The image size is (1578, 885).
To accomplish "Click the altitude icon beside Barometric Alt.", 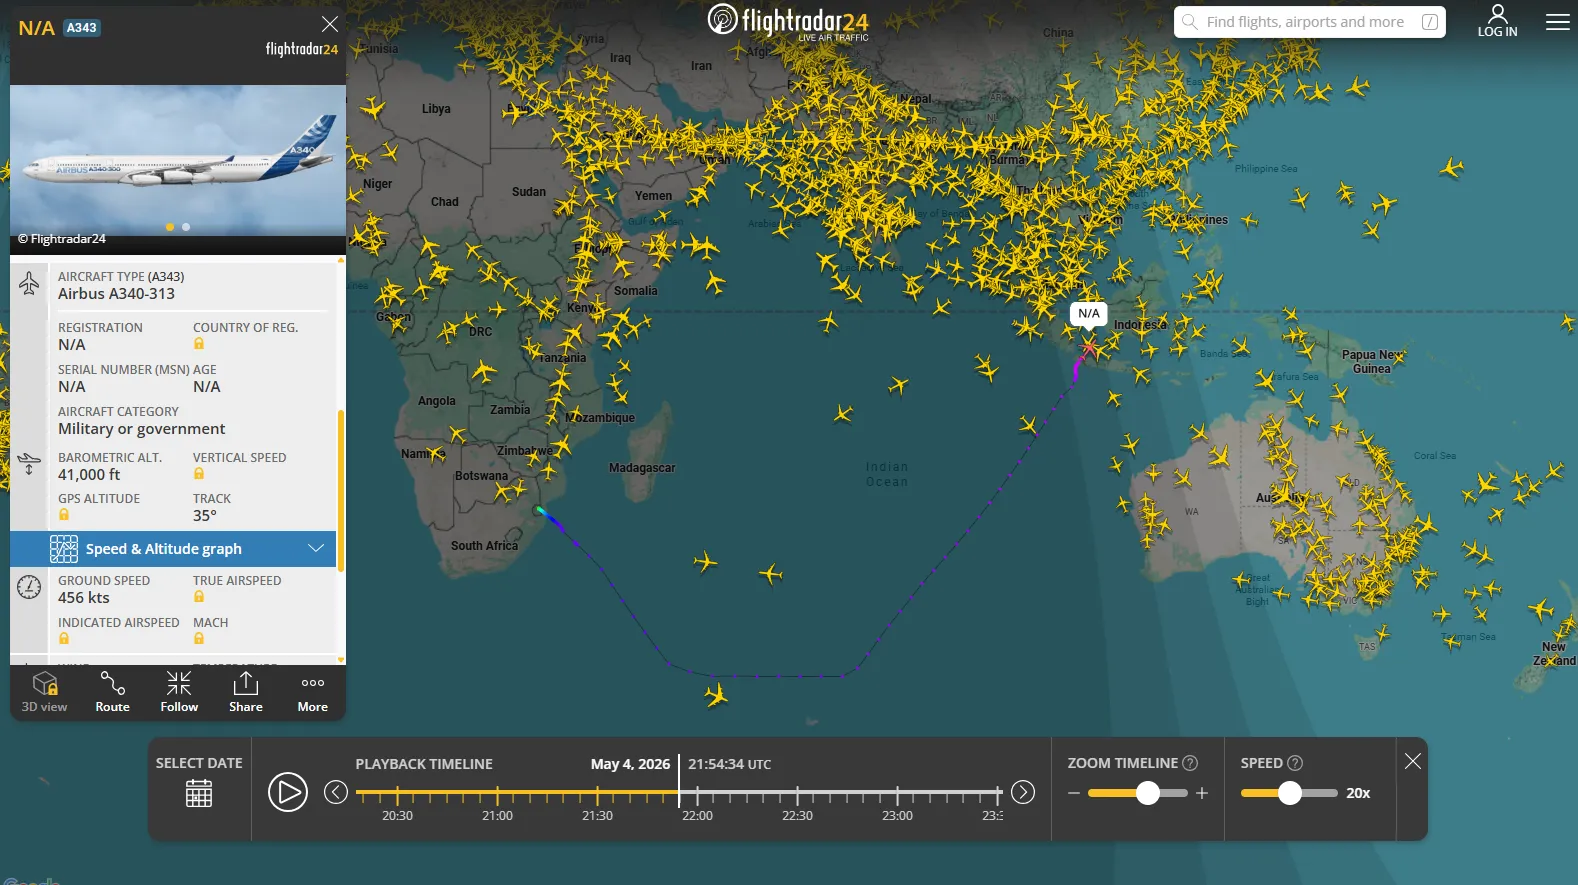I will (x=29, y=464).
